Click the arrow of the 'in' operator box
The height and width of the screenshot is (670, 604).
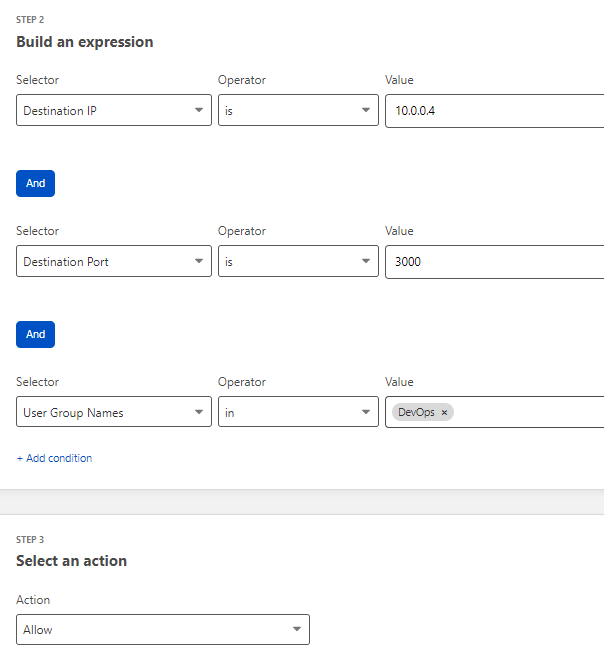(x=366, y=412)
